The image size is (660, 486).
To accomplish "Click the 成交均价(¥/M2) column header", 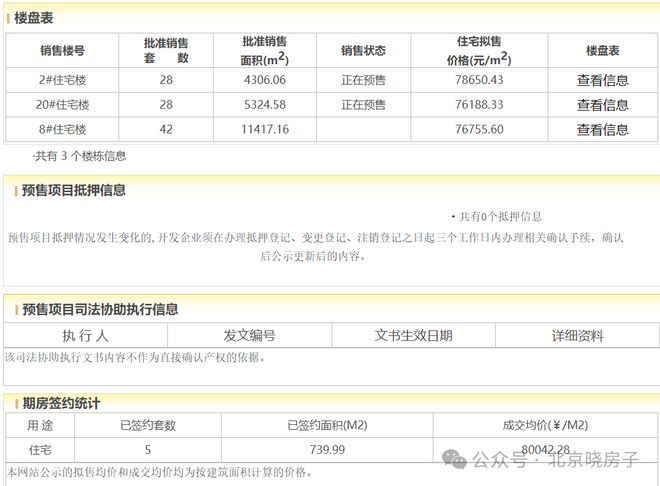I will tap(545, 425).
